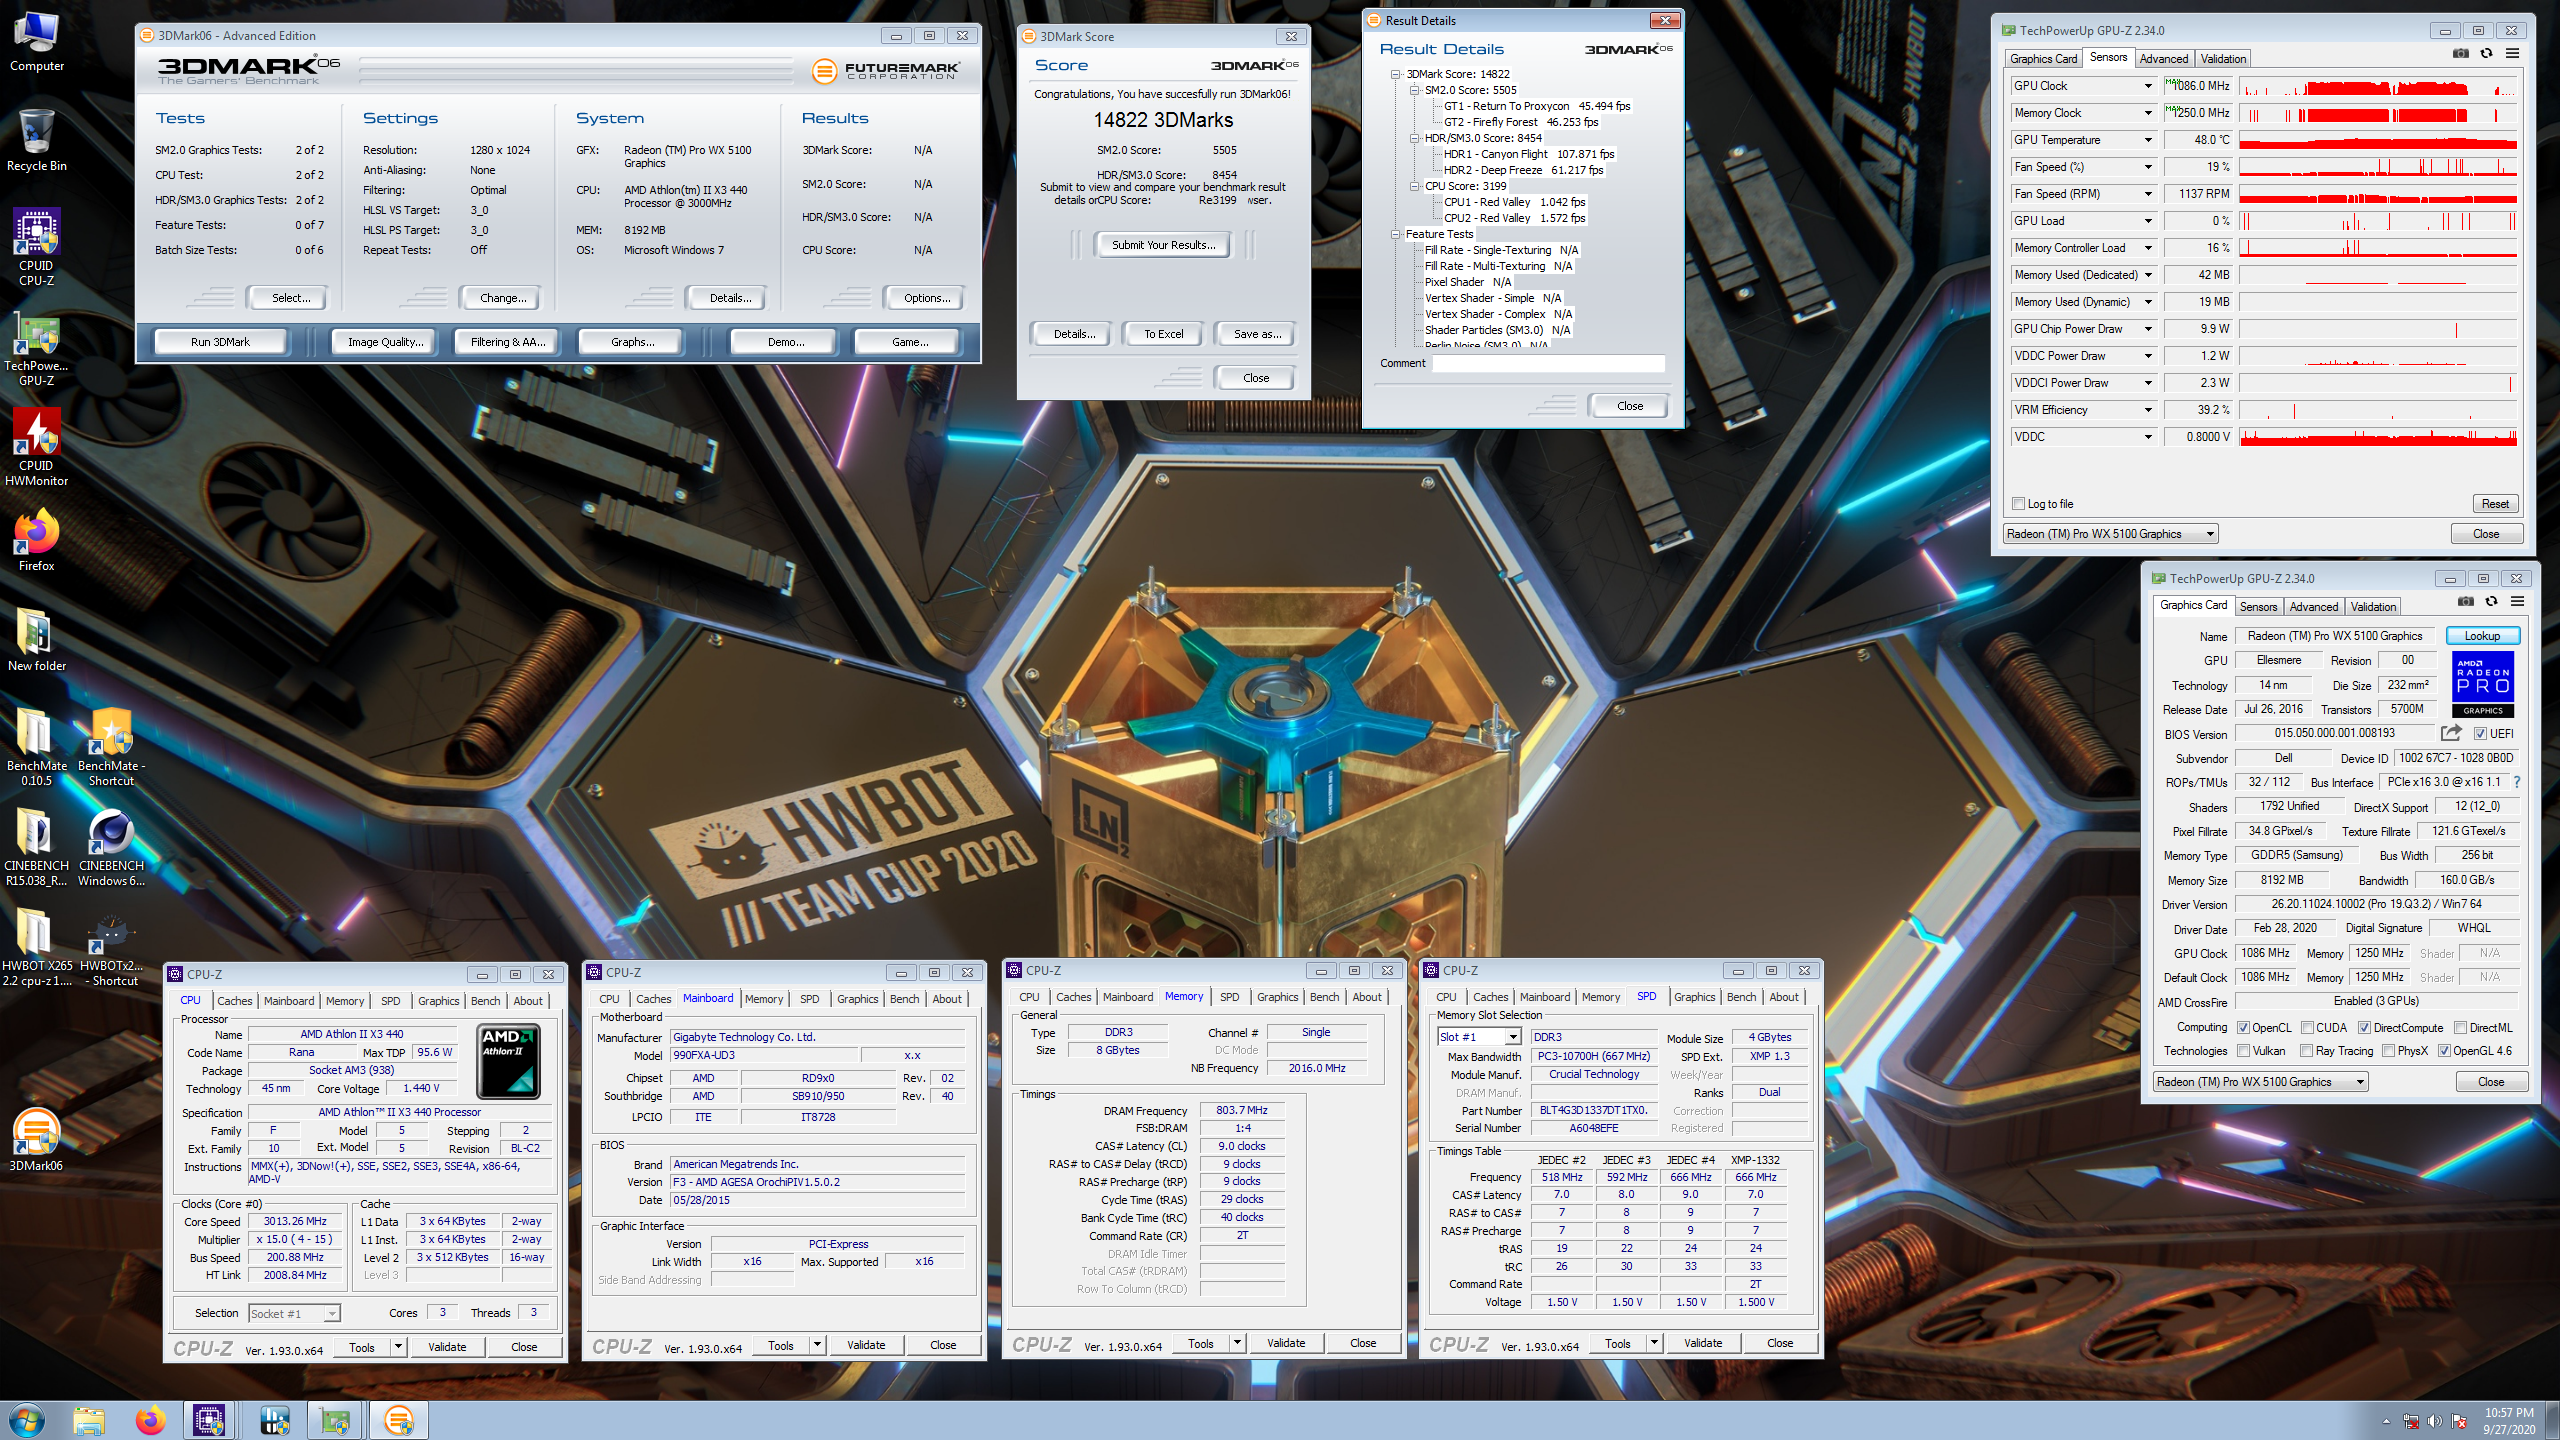2560x1440 pixels.
Task: Click the Radeon Pro logo in GPU-Z
Action: click(x=2483, y=684)
